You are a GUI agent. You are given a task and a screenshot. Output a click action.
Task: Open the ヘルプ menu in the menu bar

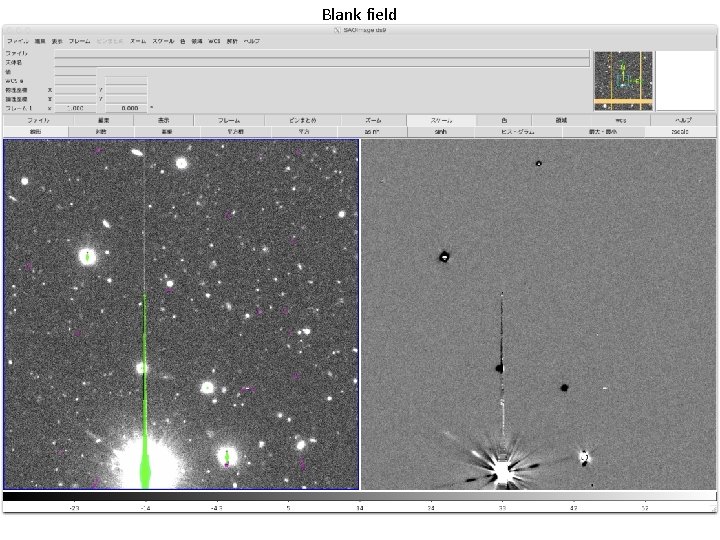click(252, 41)
